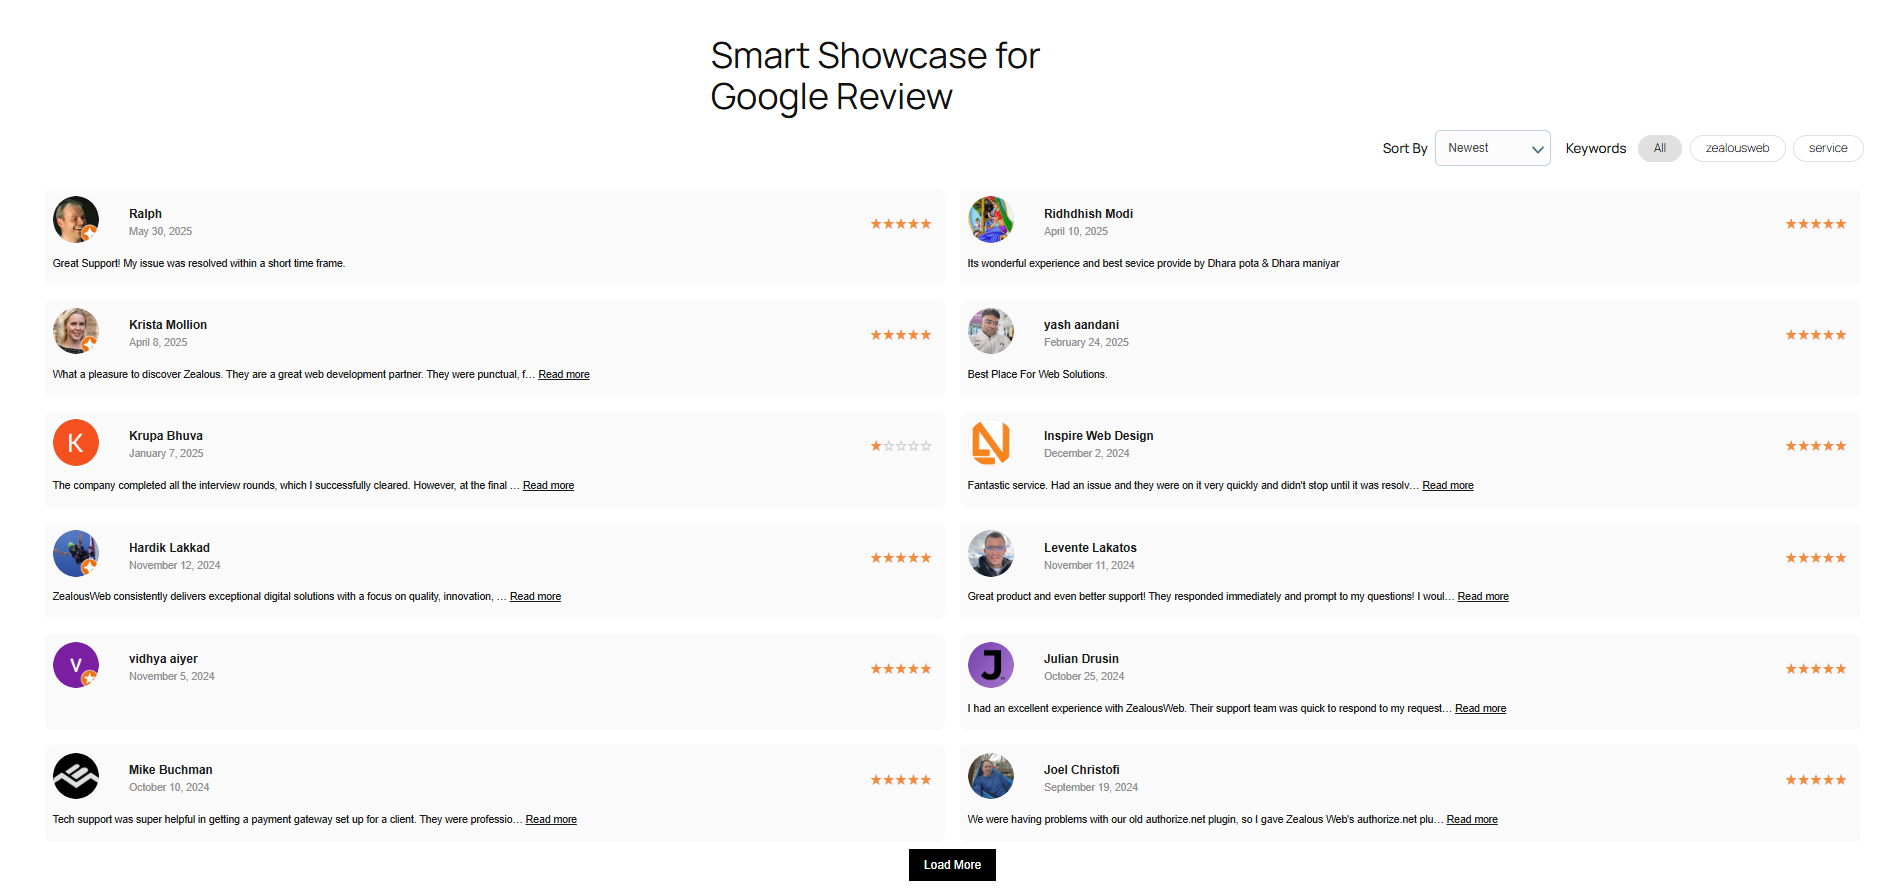Click yash aandani's five-star rating
Viewport: 1903px width, 891px height.
(x=1815, y=335)
